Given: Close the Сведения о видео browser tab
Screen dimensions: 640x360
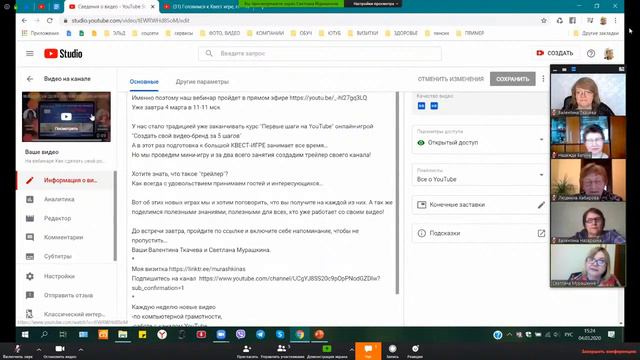Looking at the screenshot, I should [x=153, y=7].
